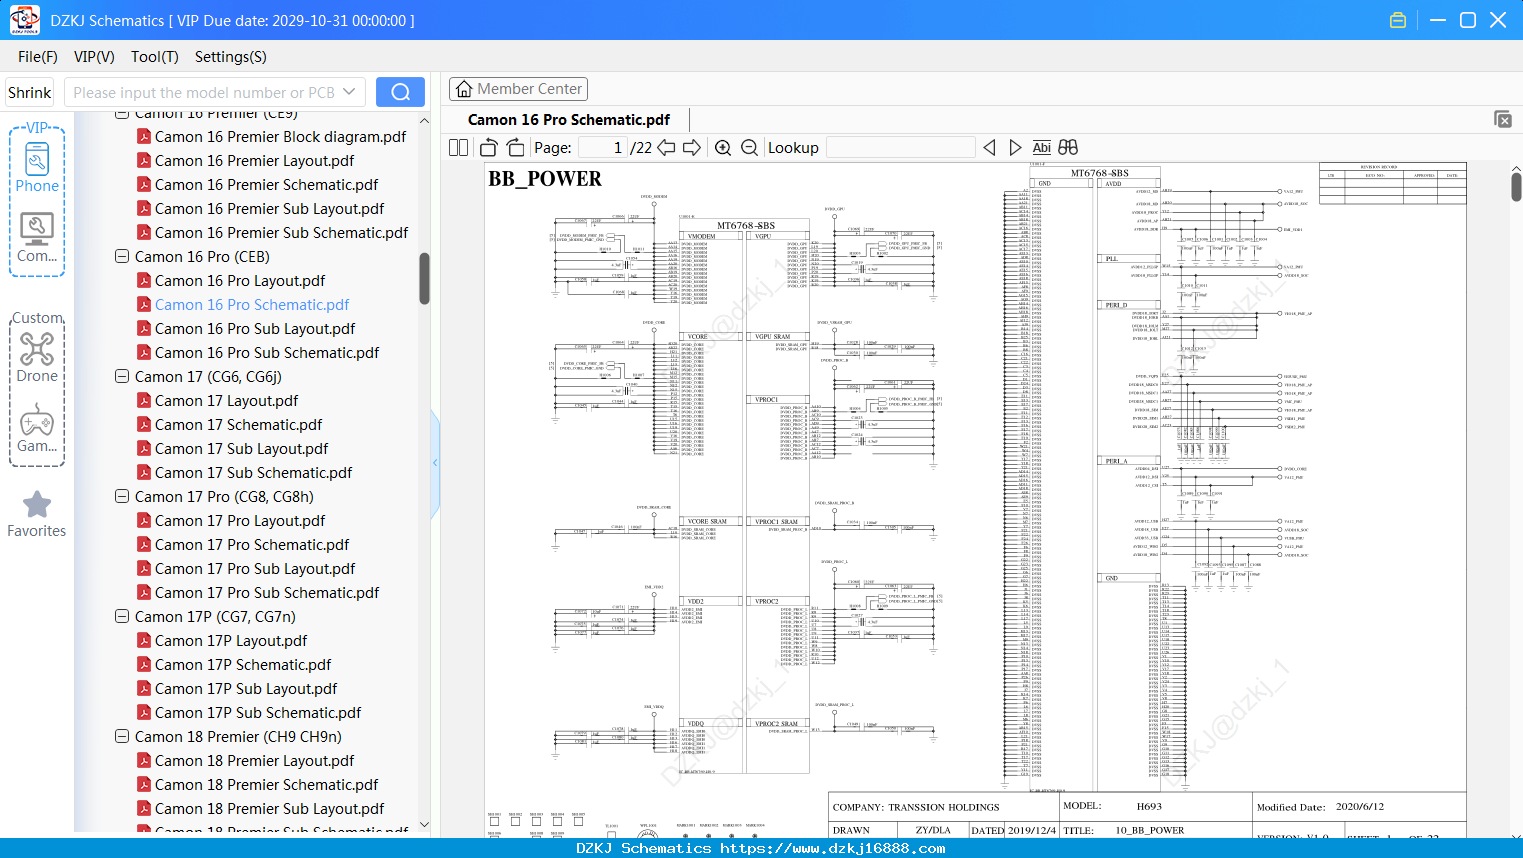Select the Camon 16 Pro Schematic.pdf tab
This screenshot has height=858, width=1523.
[x=569, y=120]
